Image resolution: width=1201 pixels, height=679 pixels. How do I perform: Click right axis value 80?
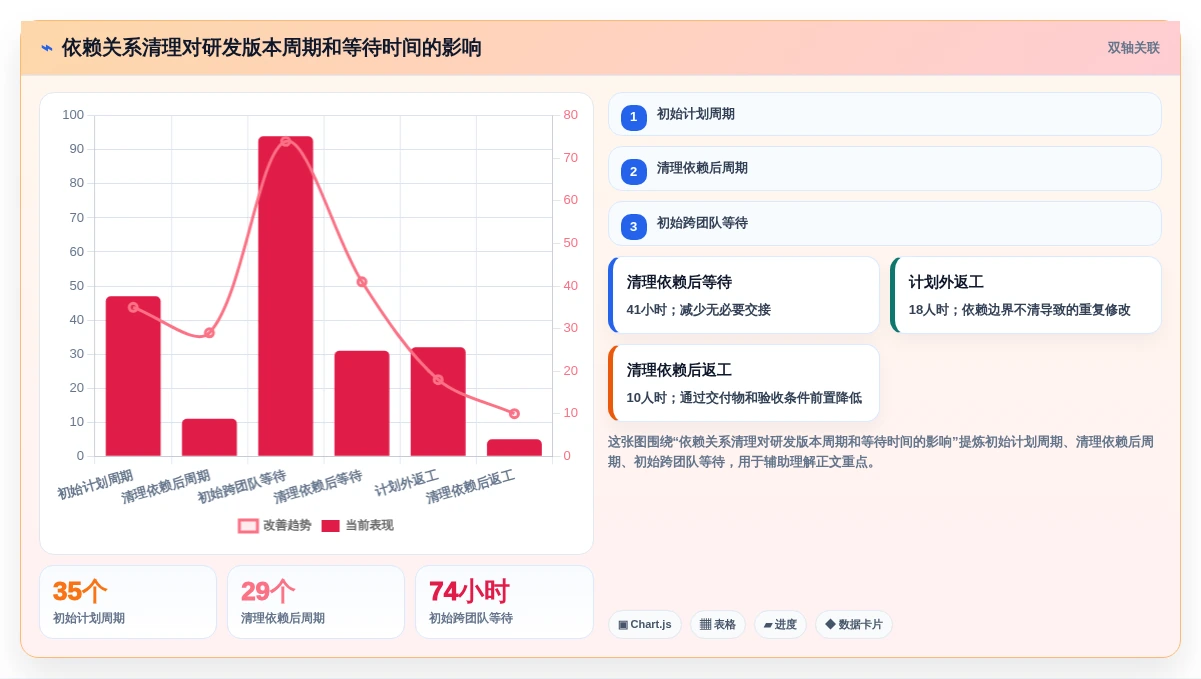click(570, 115)
